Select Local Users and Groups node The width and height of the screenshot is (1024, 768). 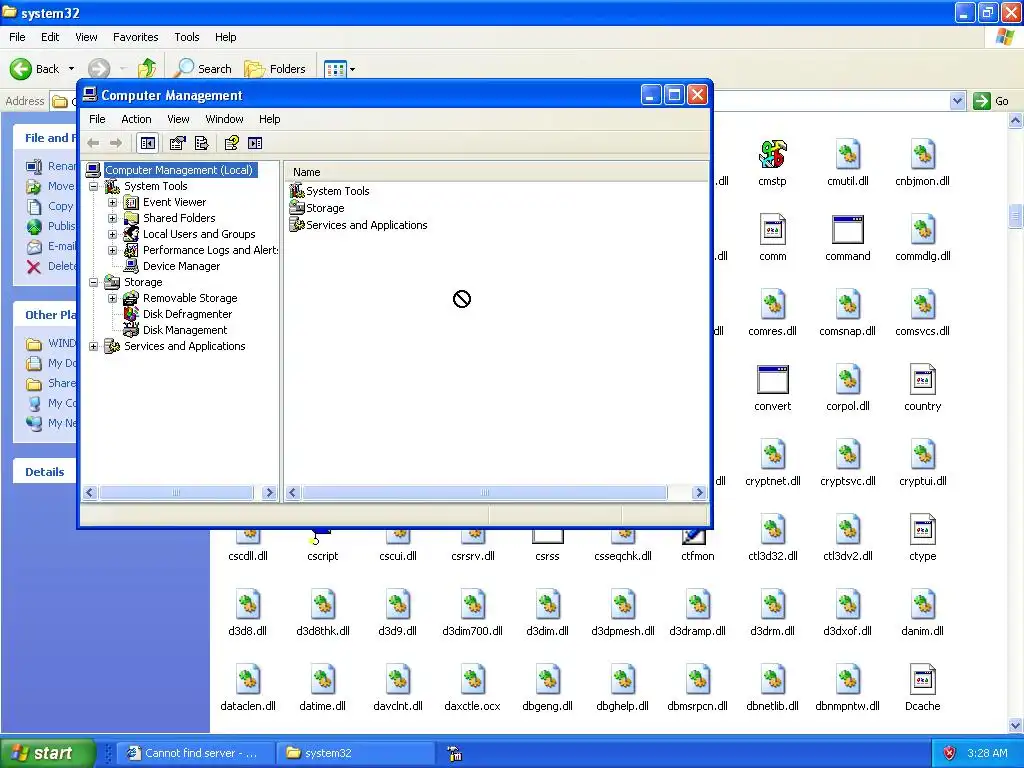[x=199, y=234]
